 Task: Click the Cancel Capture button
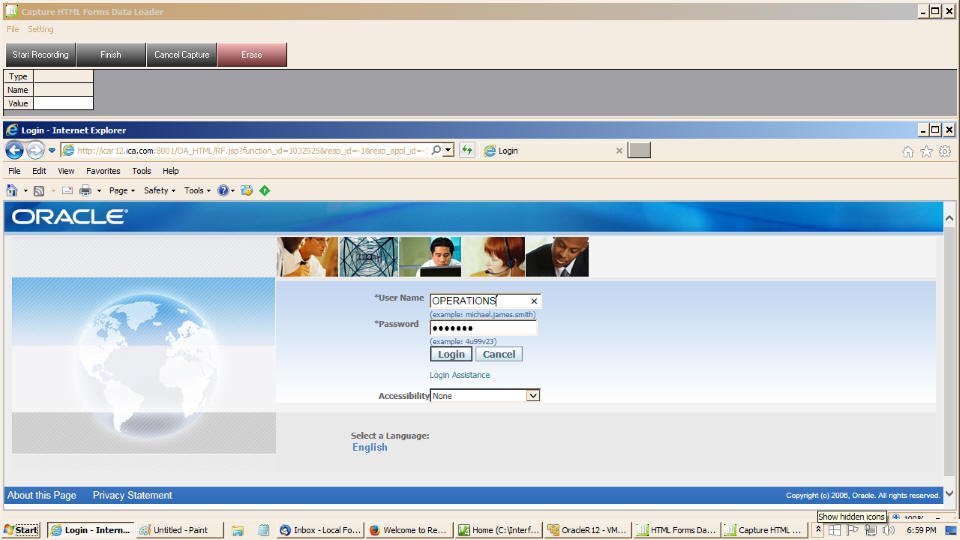tap(182, 54)
